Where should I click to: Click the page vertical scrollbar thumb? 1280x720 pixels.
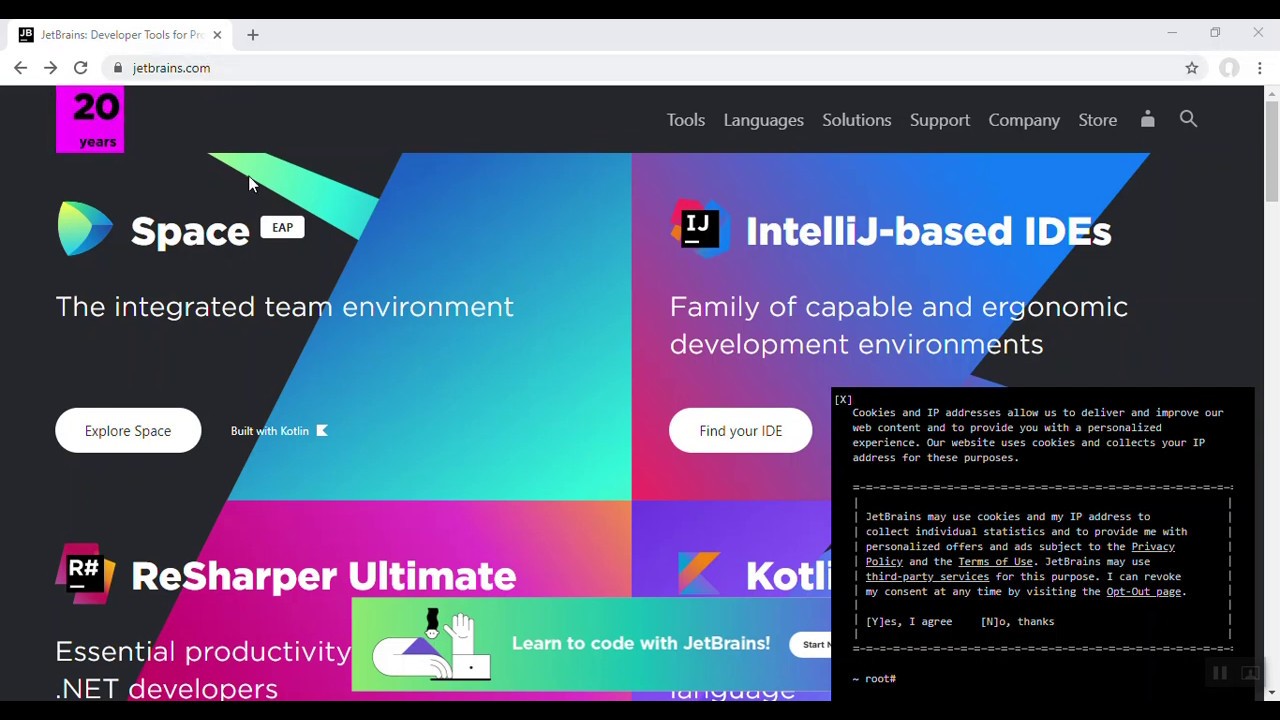[x=1271, y=152]
